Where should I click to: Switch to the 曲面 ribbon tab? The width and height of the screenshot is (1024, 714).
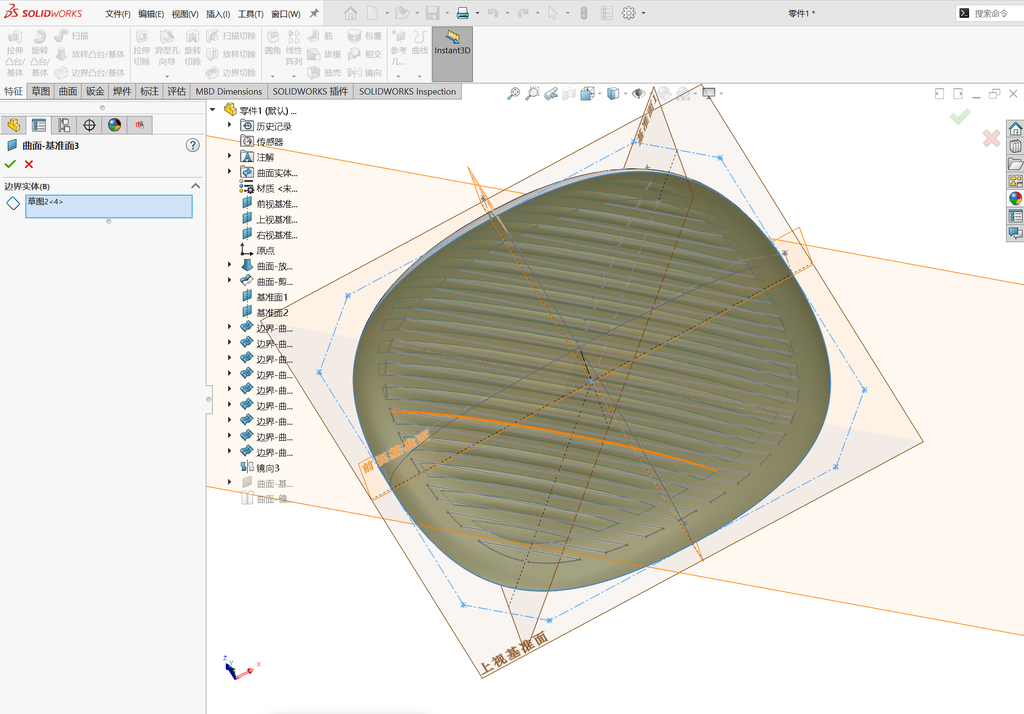68,91
